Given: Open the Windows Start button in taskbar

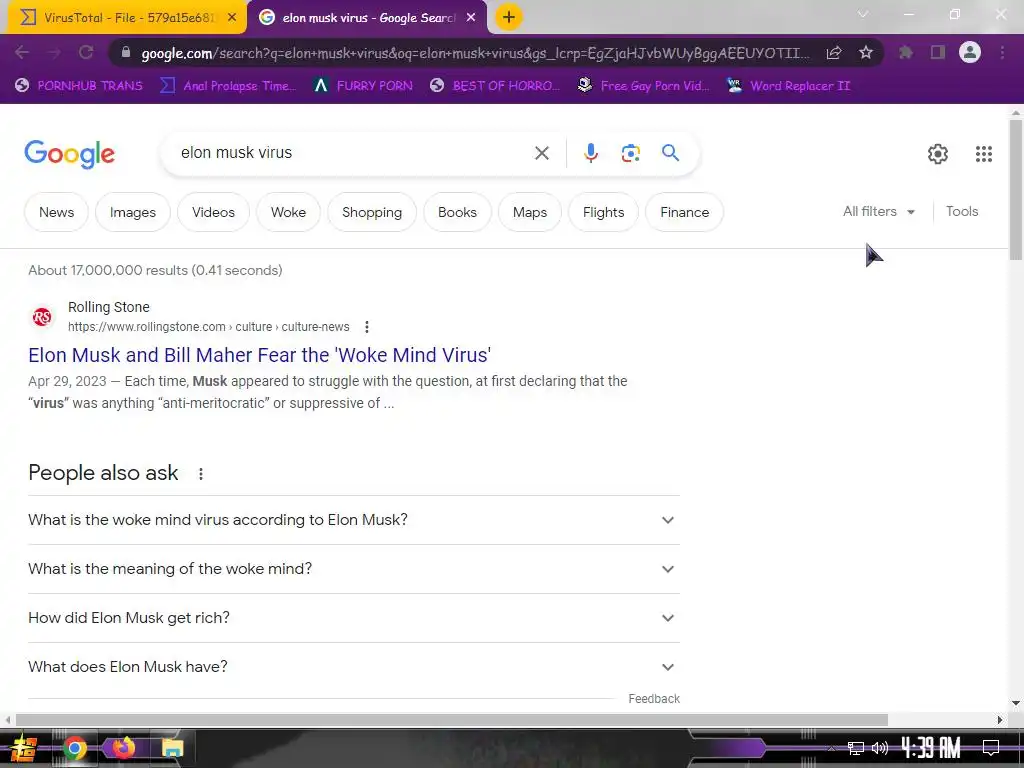Looking at the screenshot, I should (x=24, y=748).
